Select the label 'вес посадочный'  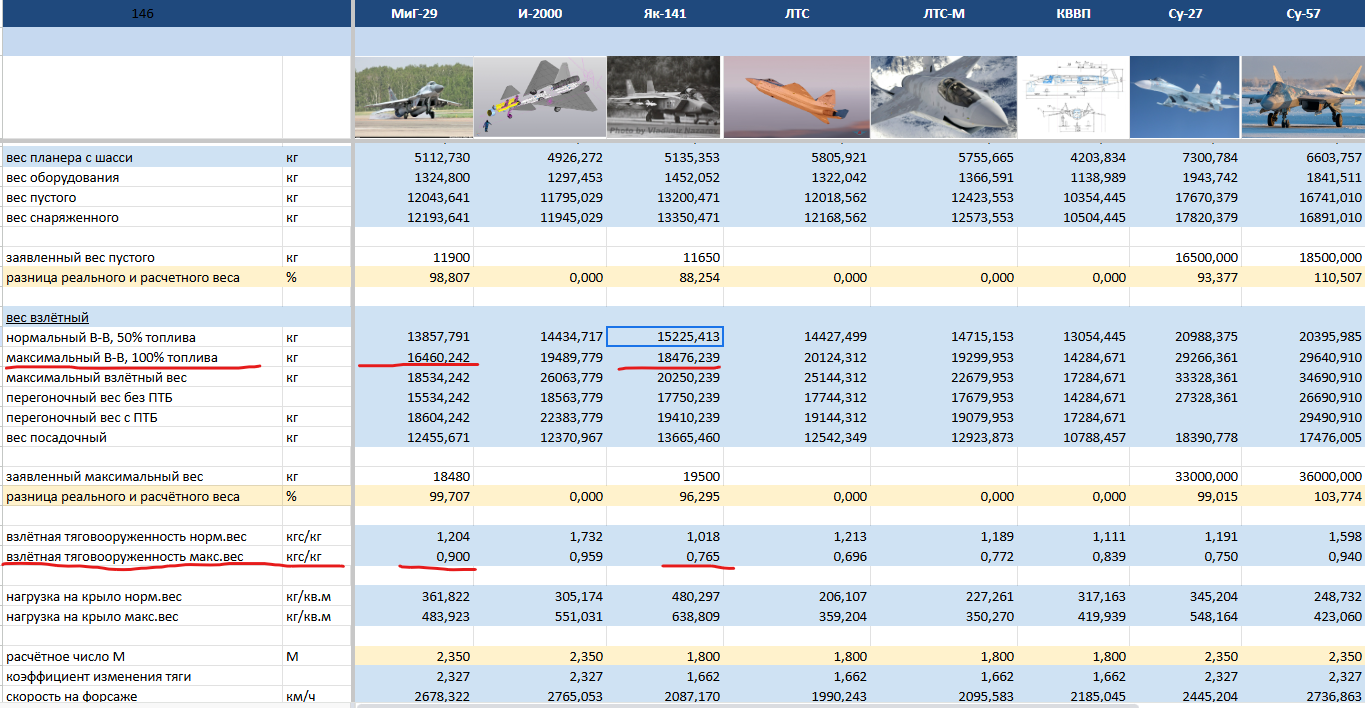[x=56, y=438]
